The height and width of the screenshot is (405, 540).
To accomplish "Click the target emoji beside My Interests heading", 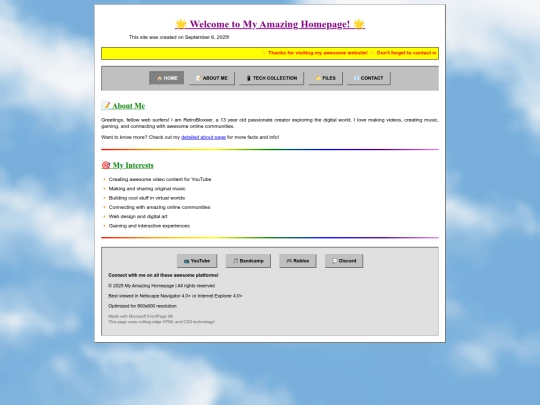I will (x=106, y=165).
